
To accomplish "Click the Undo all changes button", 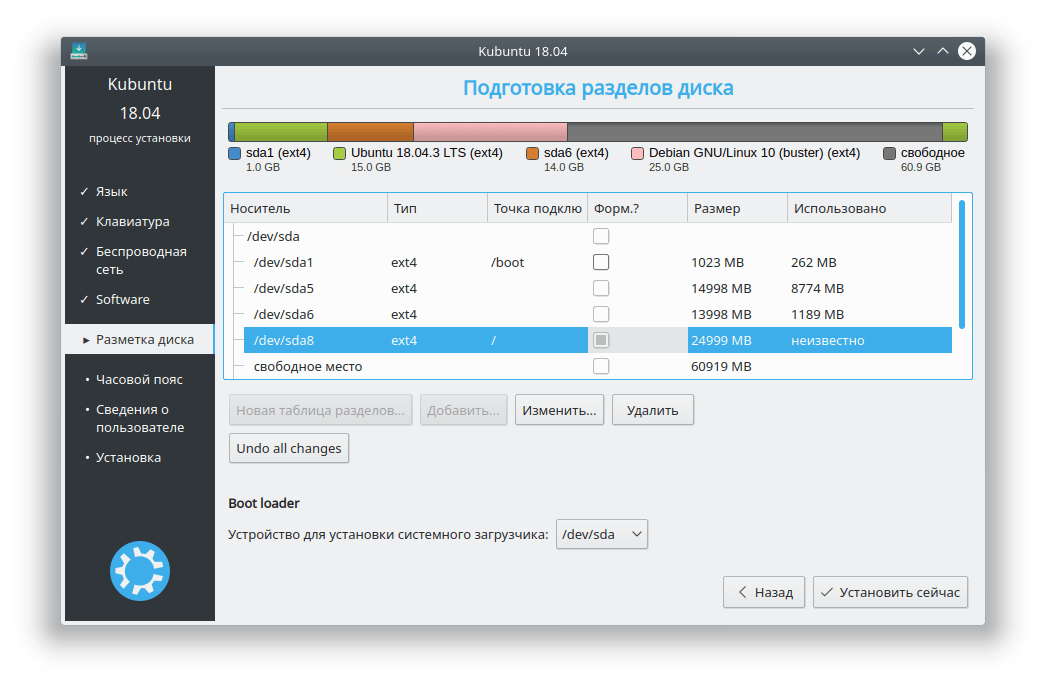I will 288,448.
